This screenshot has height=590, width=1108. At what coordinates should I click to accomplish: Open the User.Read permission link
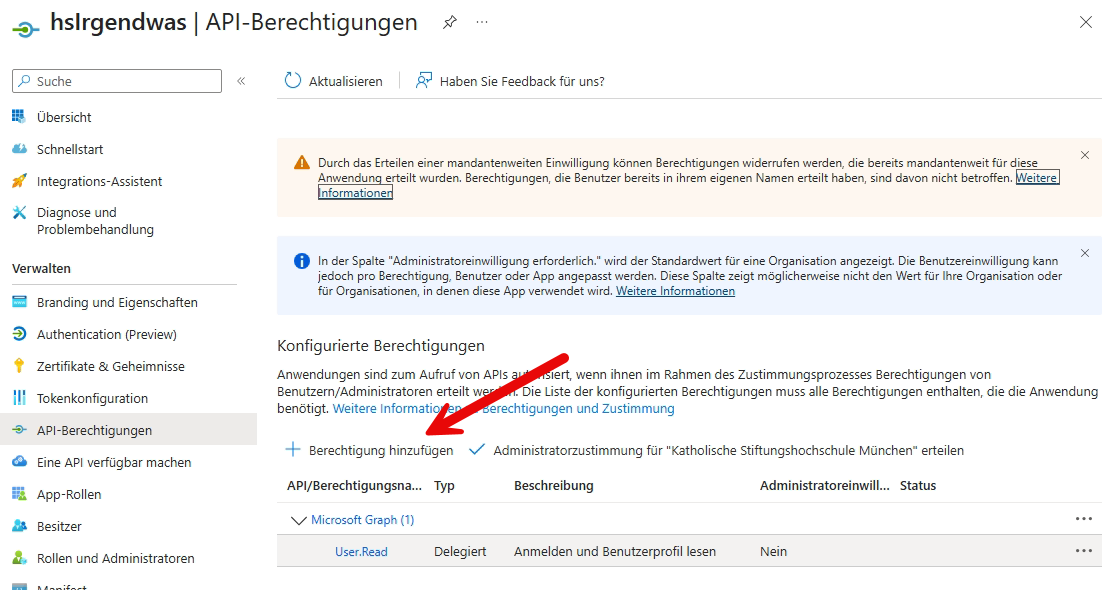pyautogui.click(x=361, y=551)
